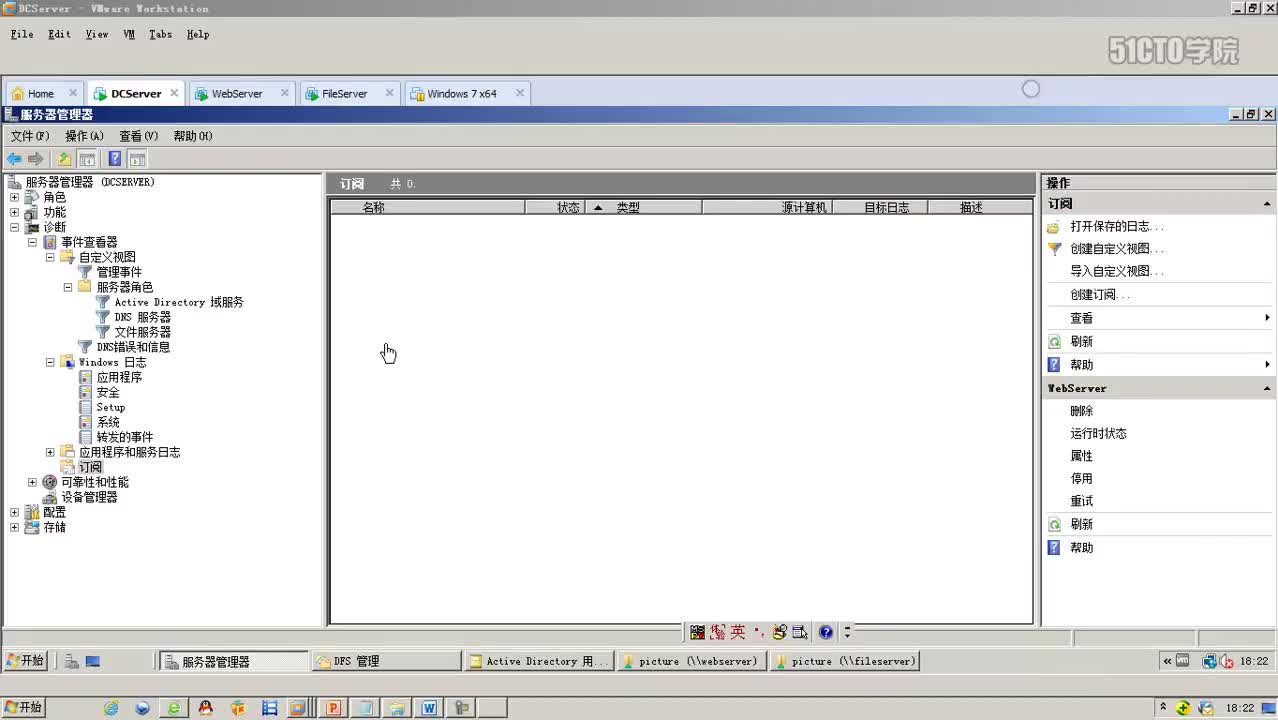
Task: Click 重试 action for WebServer
Action: pos(1081,501)
